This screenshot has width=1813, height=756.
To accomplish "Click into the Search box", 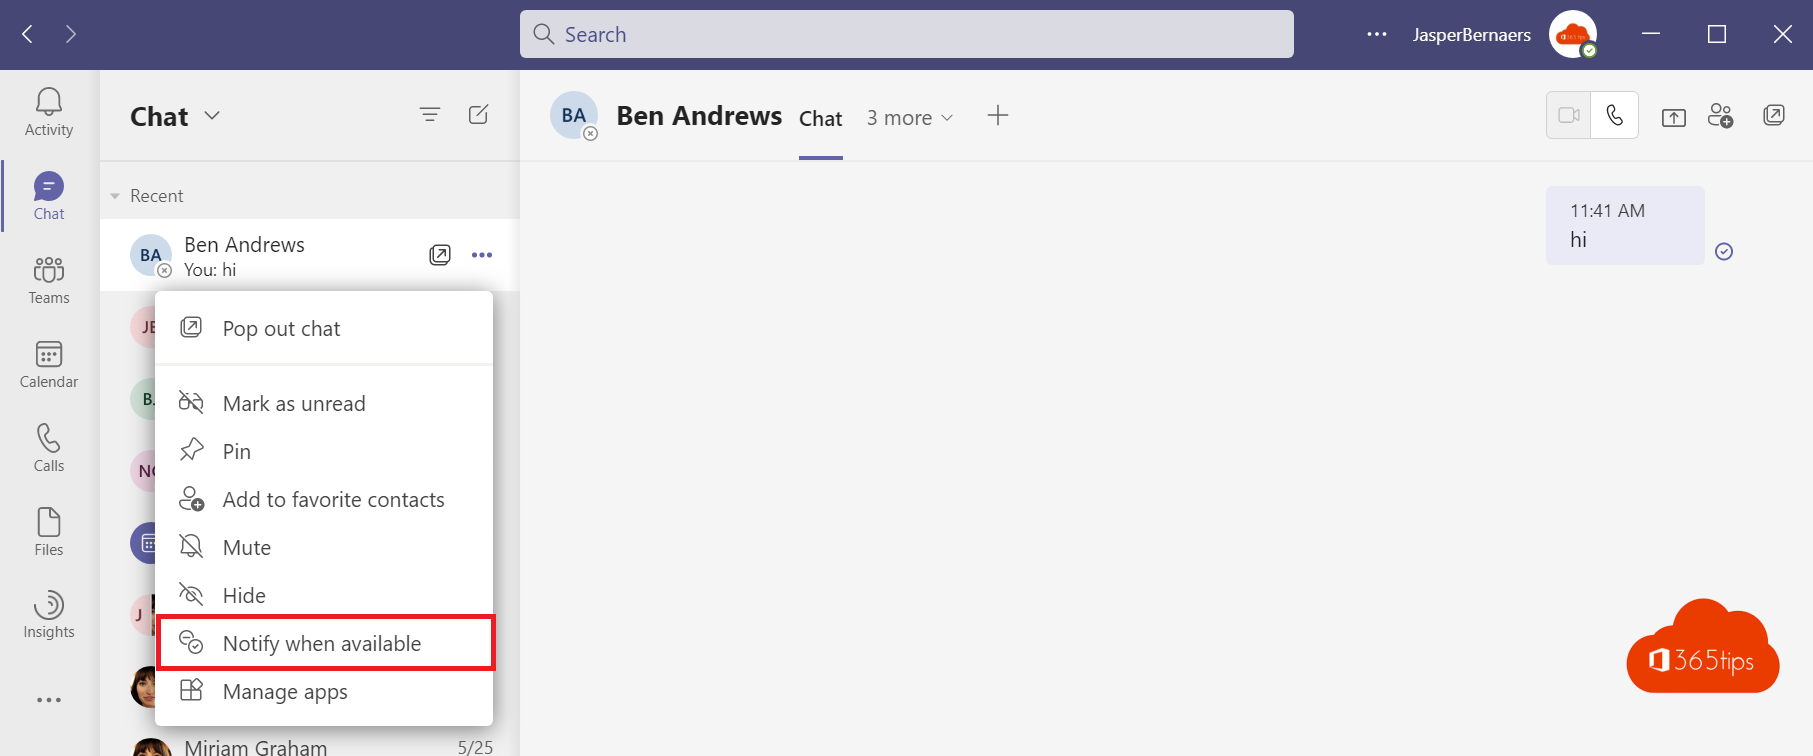I will tap(907, 34).
